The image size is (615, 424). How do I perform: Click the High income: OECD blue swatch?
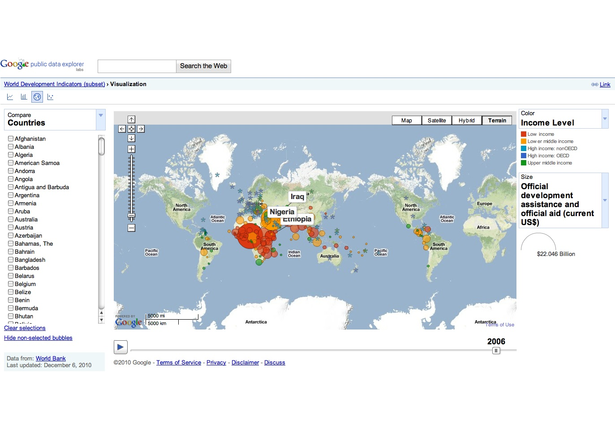coord(523,156)
